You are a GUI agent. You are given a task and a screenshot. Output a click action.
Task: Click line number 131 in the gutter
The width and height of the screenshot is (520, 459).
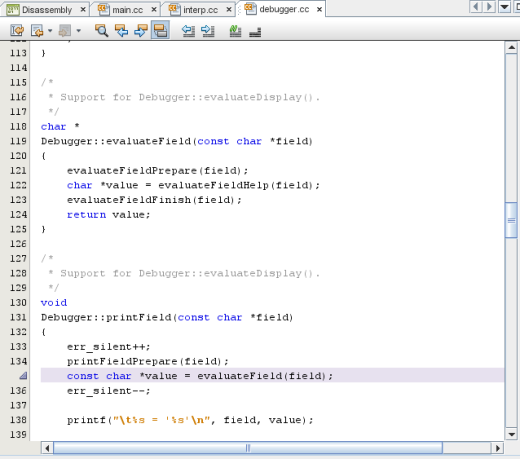click(18, 317)
